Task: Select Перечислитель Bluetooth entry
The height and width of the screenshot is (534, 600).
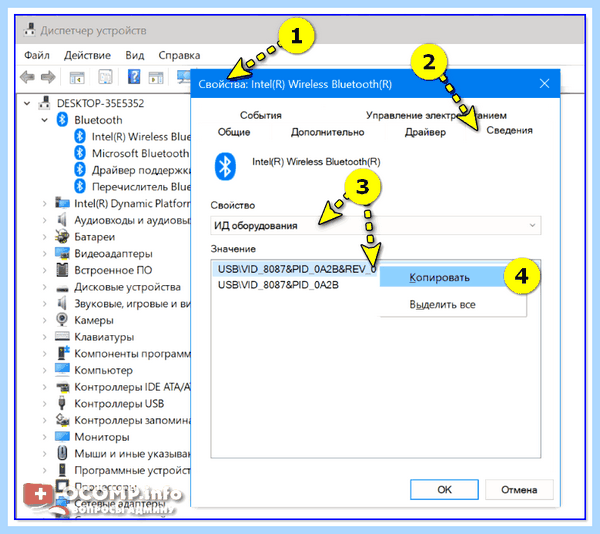Action: [141, 187]
